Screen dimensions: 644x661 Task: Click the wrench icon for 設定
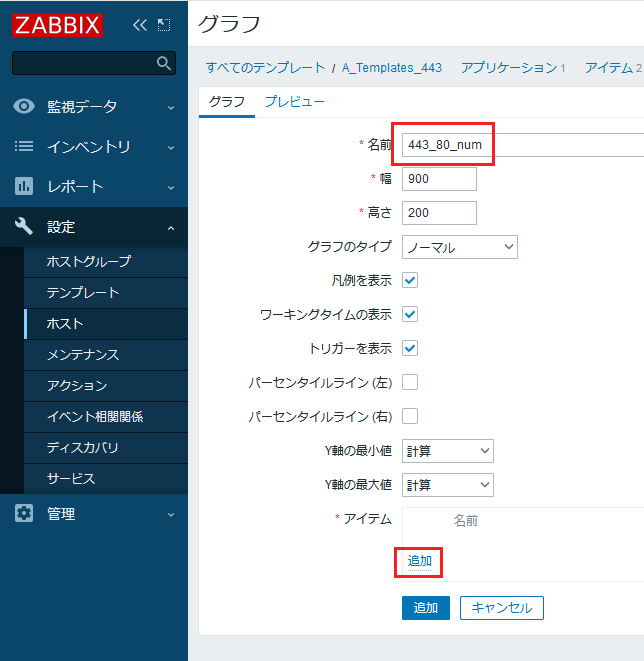tap(24, 226)
